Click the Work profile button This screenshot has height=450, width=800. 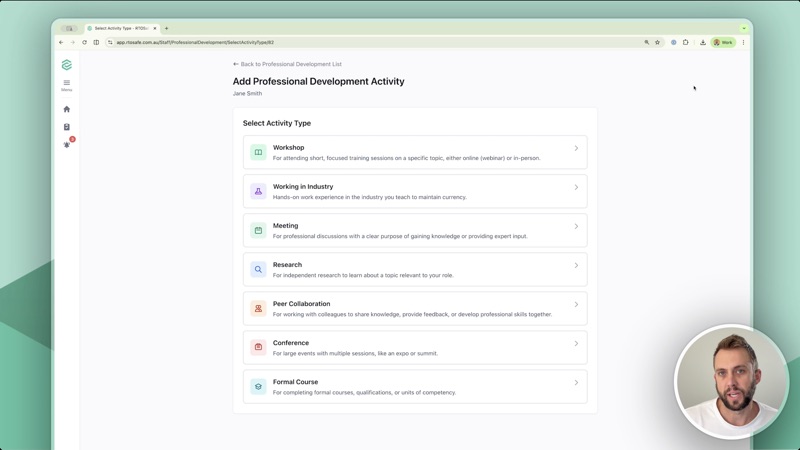tap(723, 42)
